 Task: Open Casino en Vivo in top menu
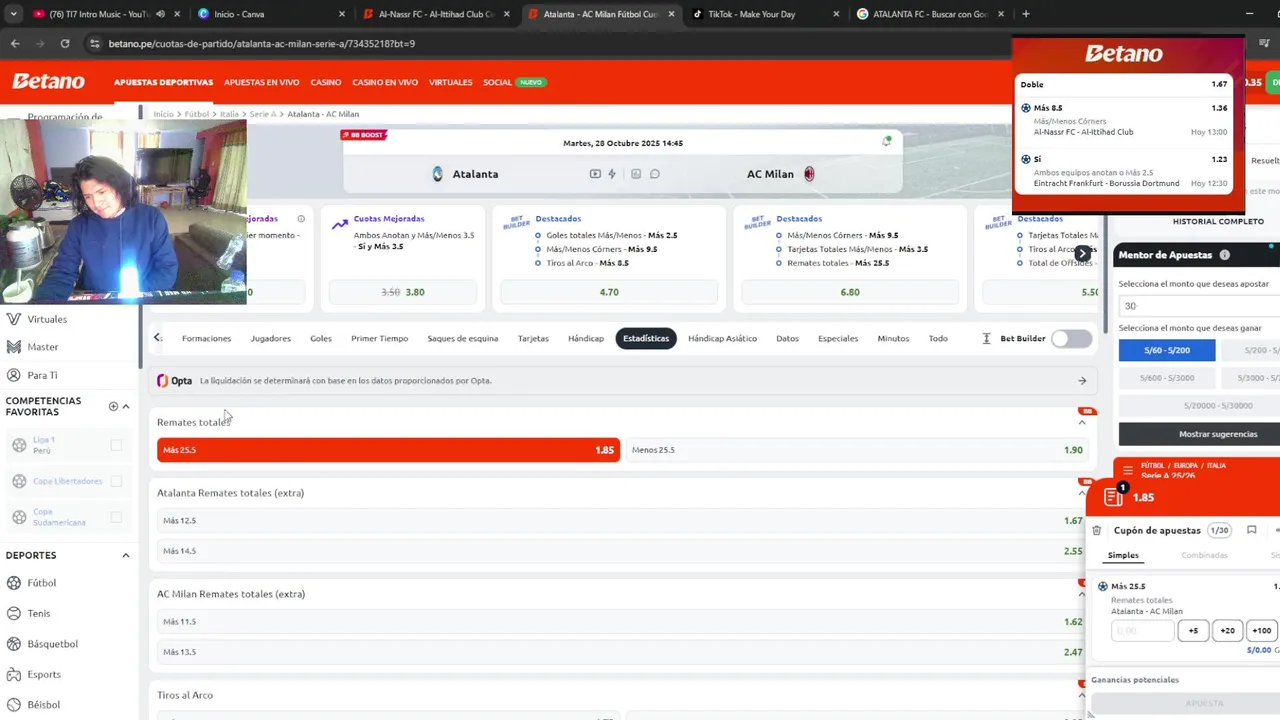pyautogui.click(x=385, y=82)
